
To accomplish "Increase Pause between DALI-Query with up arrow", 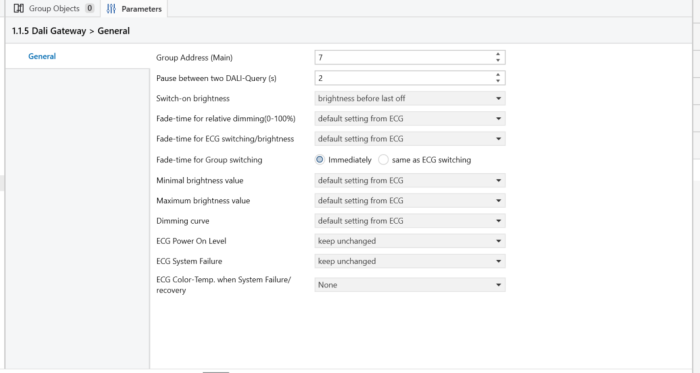I will (498, 75).
